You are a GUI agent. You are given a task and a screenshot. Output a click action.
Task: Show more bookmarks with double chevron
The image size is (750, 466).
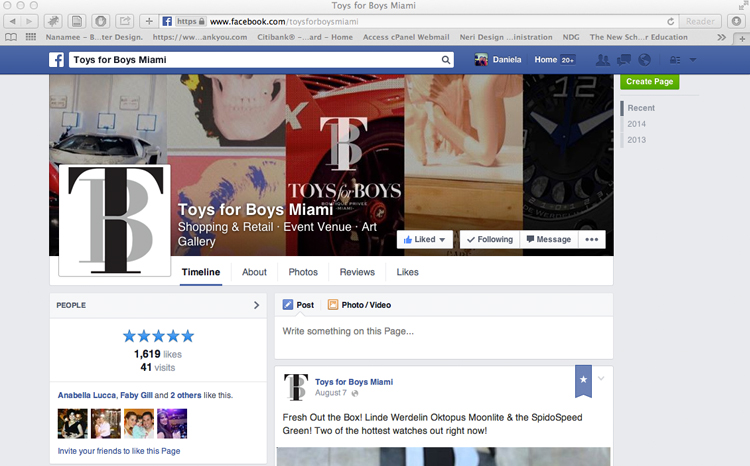pyautogui.click(x=721, y=37)
